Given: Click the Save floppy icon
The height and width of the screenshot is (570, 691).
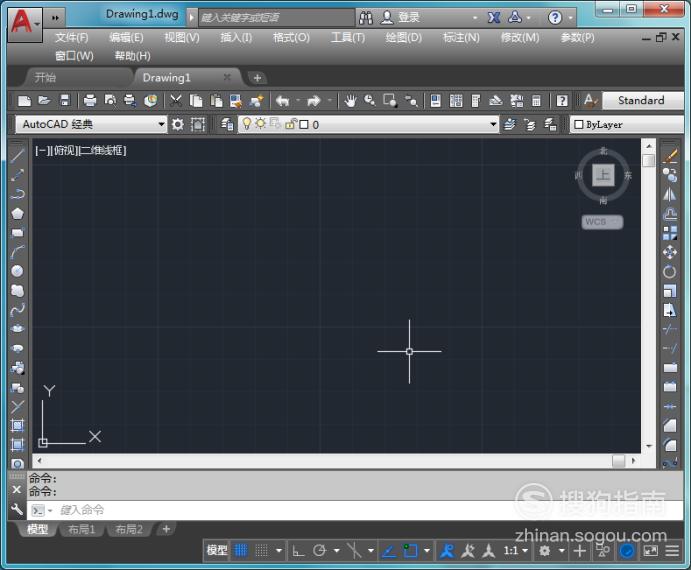Looking at the screenshot, I should click(x=65, y=101).
